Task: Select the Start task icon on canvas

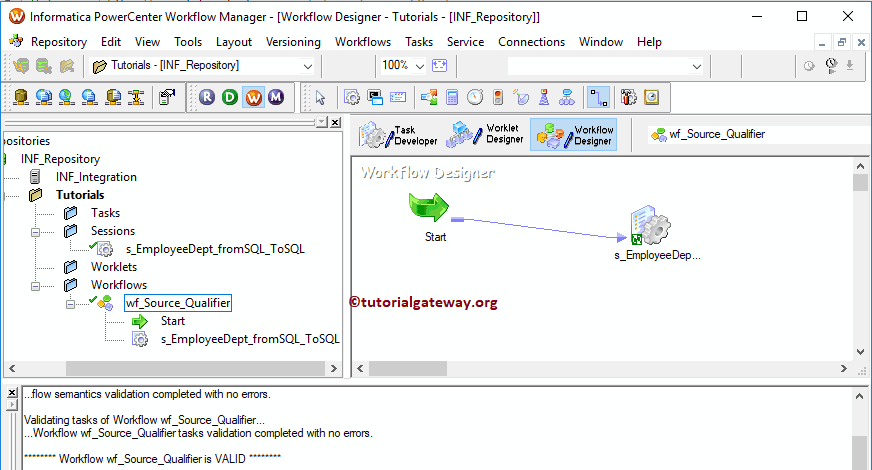Action: [x=428, y=207]
